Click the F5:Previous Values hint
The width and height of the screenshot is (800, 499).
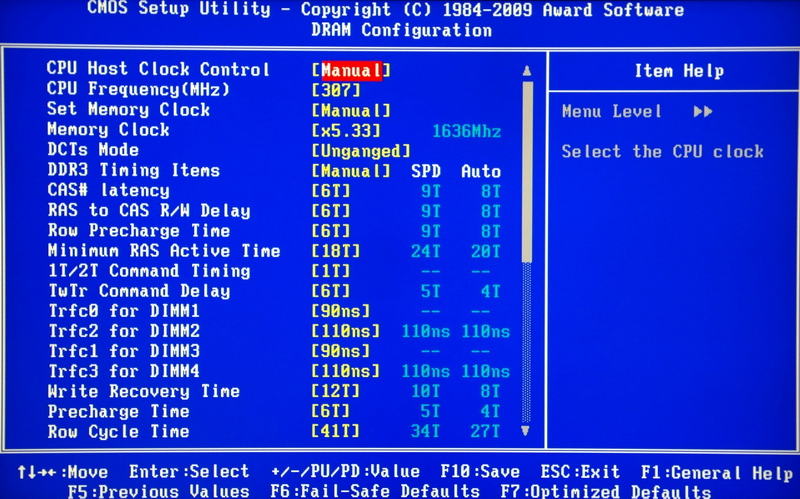[159, 491]
